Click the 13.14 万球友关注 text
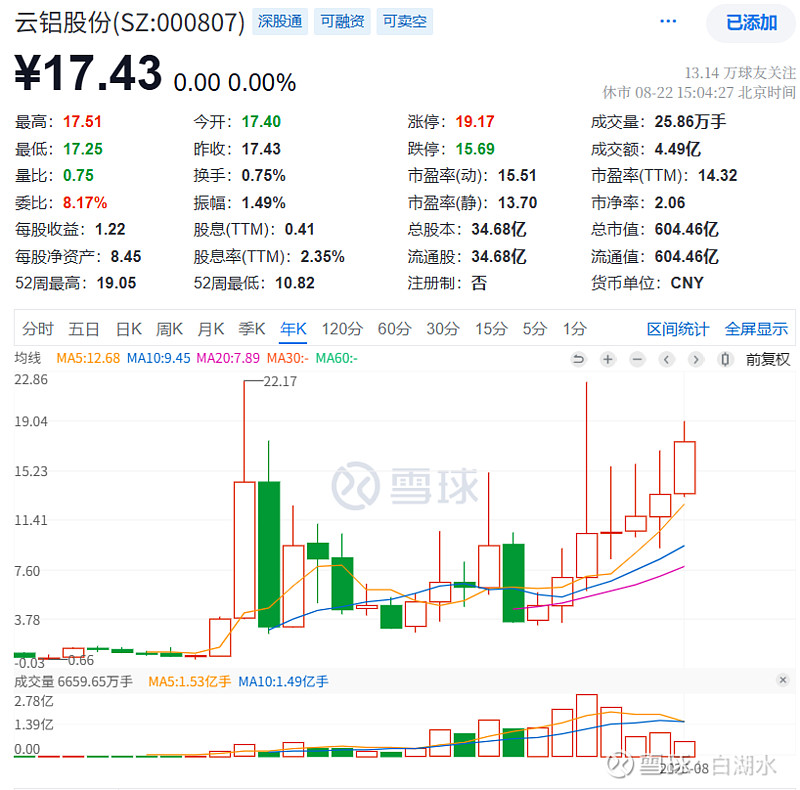Viewport: 800px width, 790px height. tap(740, 73)
